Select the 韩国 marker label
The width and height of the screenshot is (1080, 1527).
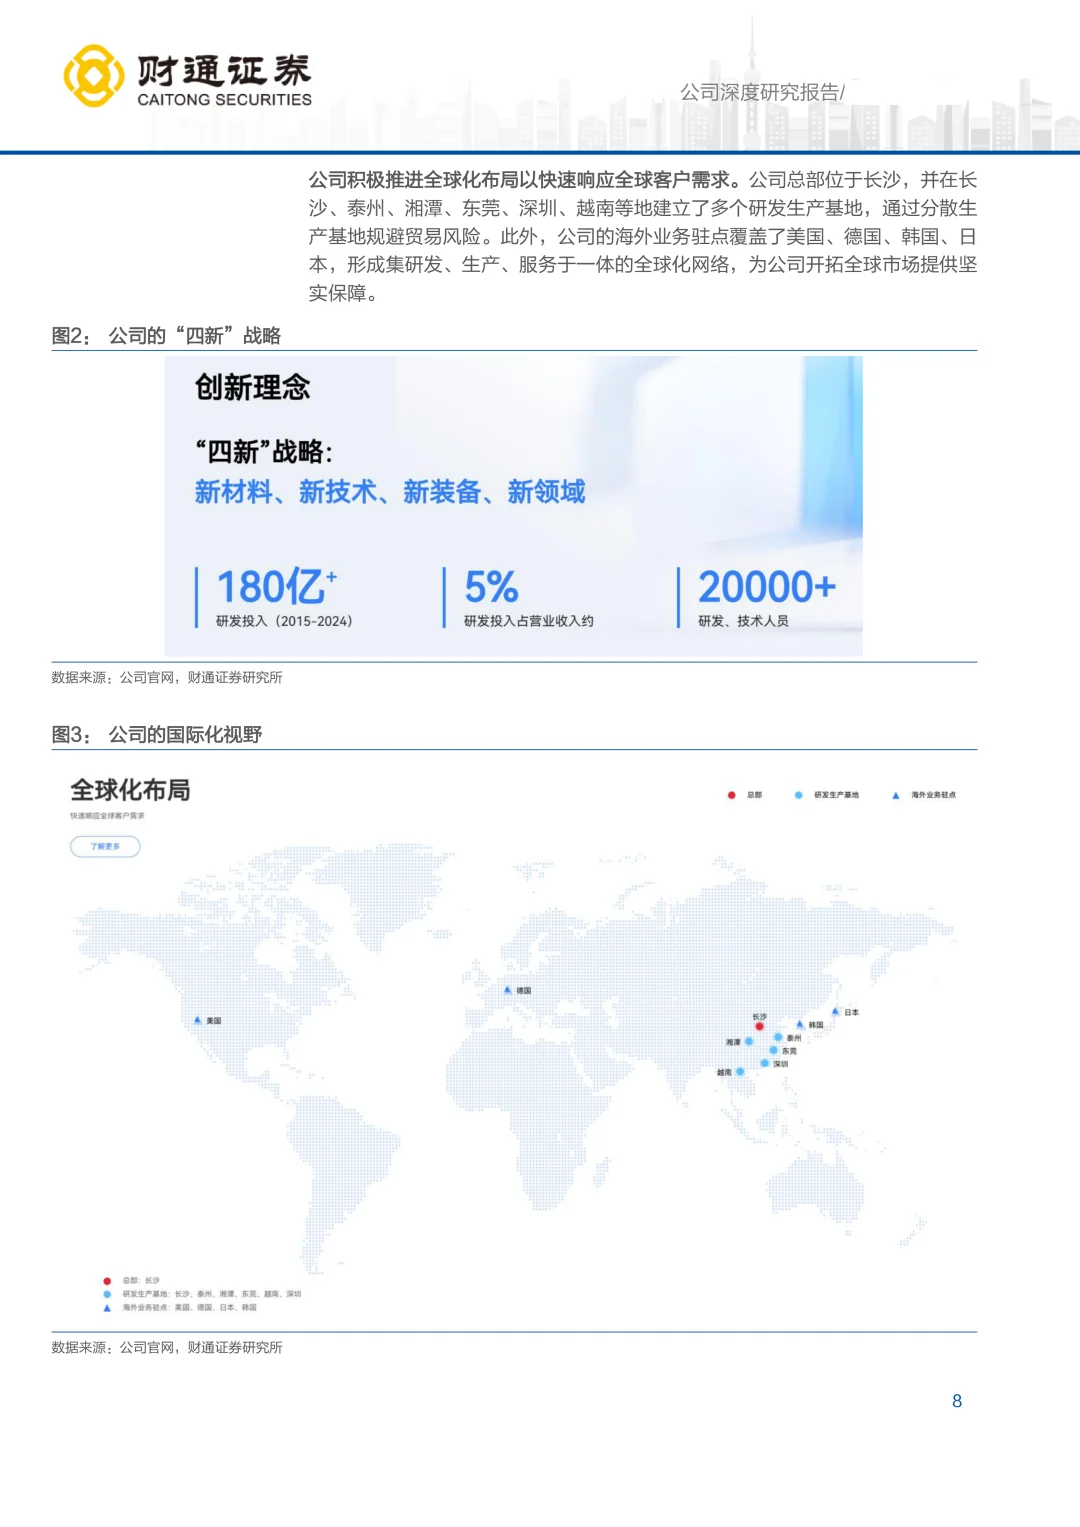[815, 1023]
